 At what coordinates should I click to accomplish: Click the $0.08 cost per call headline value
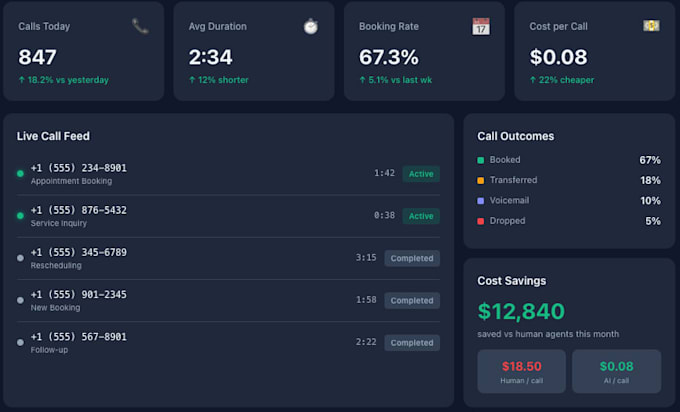(x=559, y=57)
